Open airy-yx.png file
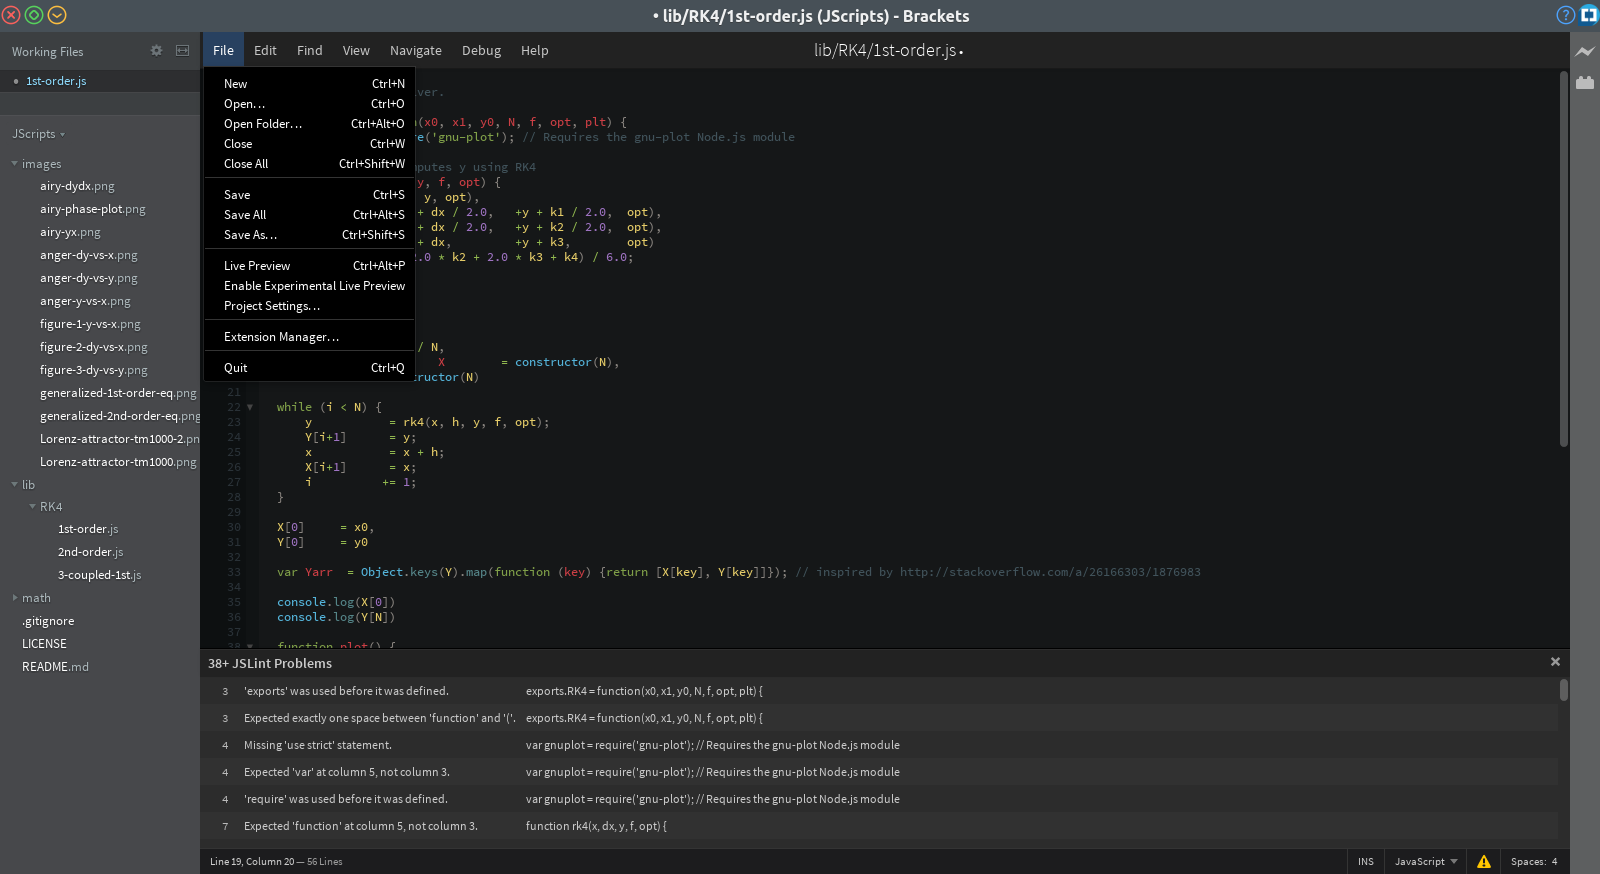Viewport: 1600px width, 874px height. tap(70, 232)
